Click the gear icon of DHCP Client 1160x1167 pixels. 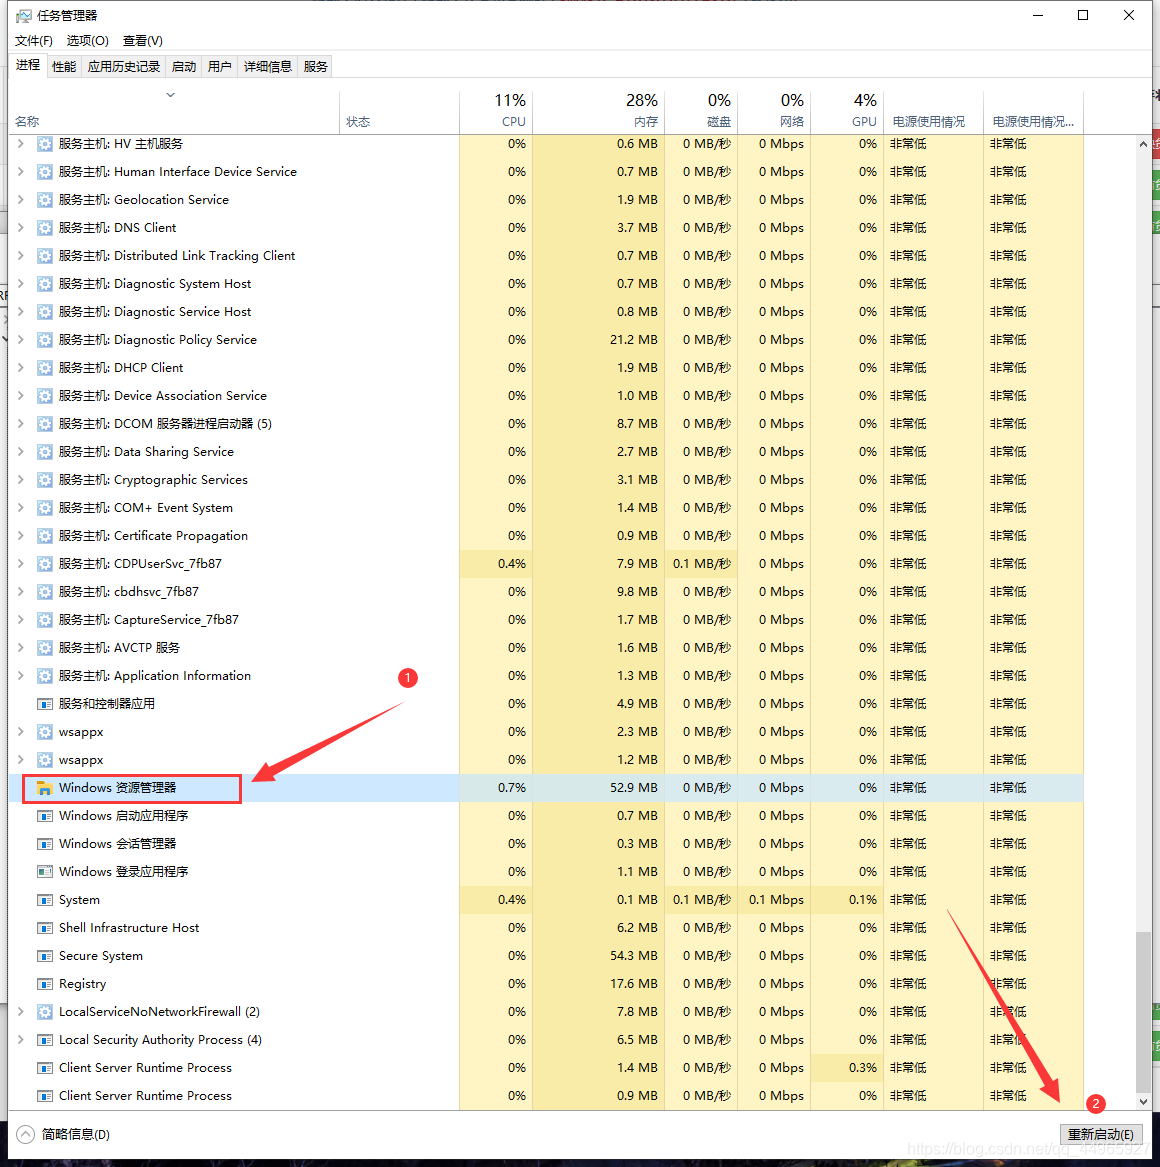tap(45, 368)
